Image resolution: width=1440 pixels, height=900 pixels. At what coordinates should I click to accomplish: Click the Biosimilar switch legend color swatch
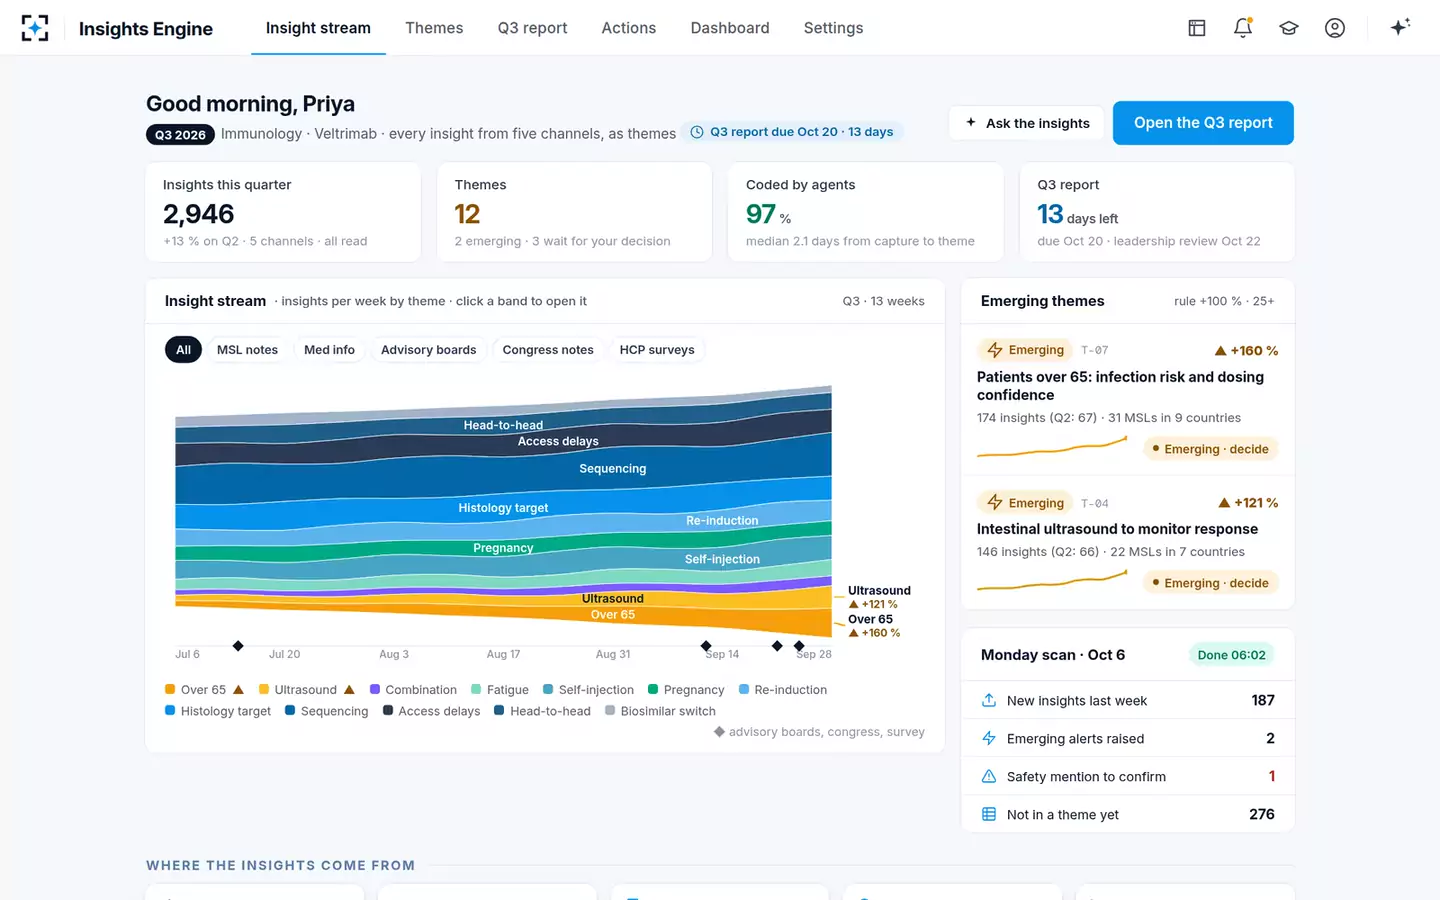610,711
